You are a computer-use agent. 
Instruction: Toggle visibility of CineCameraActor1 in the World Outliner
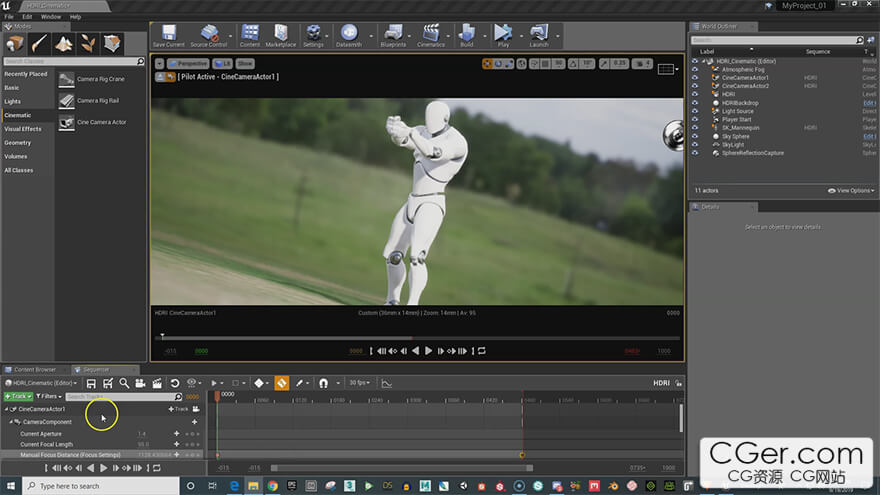(695, 77)
